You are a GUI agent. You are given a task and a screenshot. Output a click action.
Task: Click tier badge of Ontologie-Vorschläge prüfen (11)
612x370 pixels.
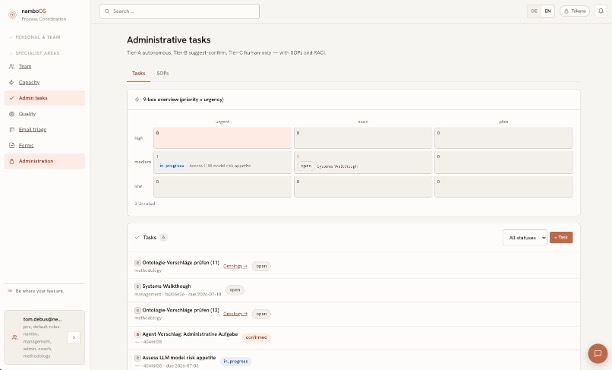pos(137,263)
